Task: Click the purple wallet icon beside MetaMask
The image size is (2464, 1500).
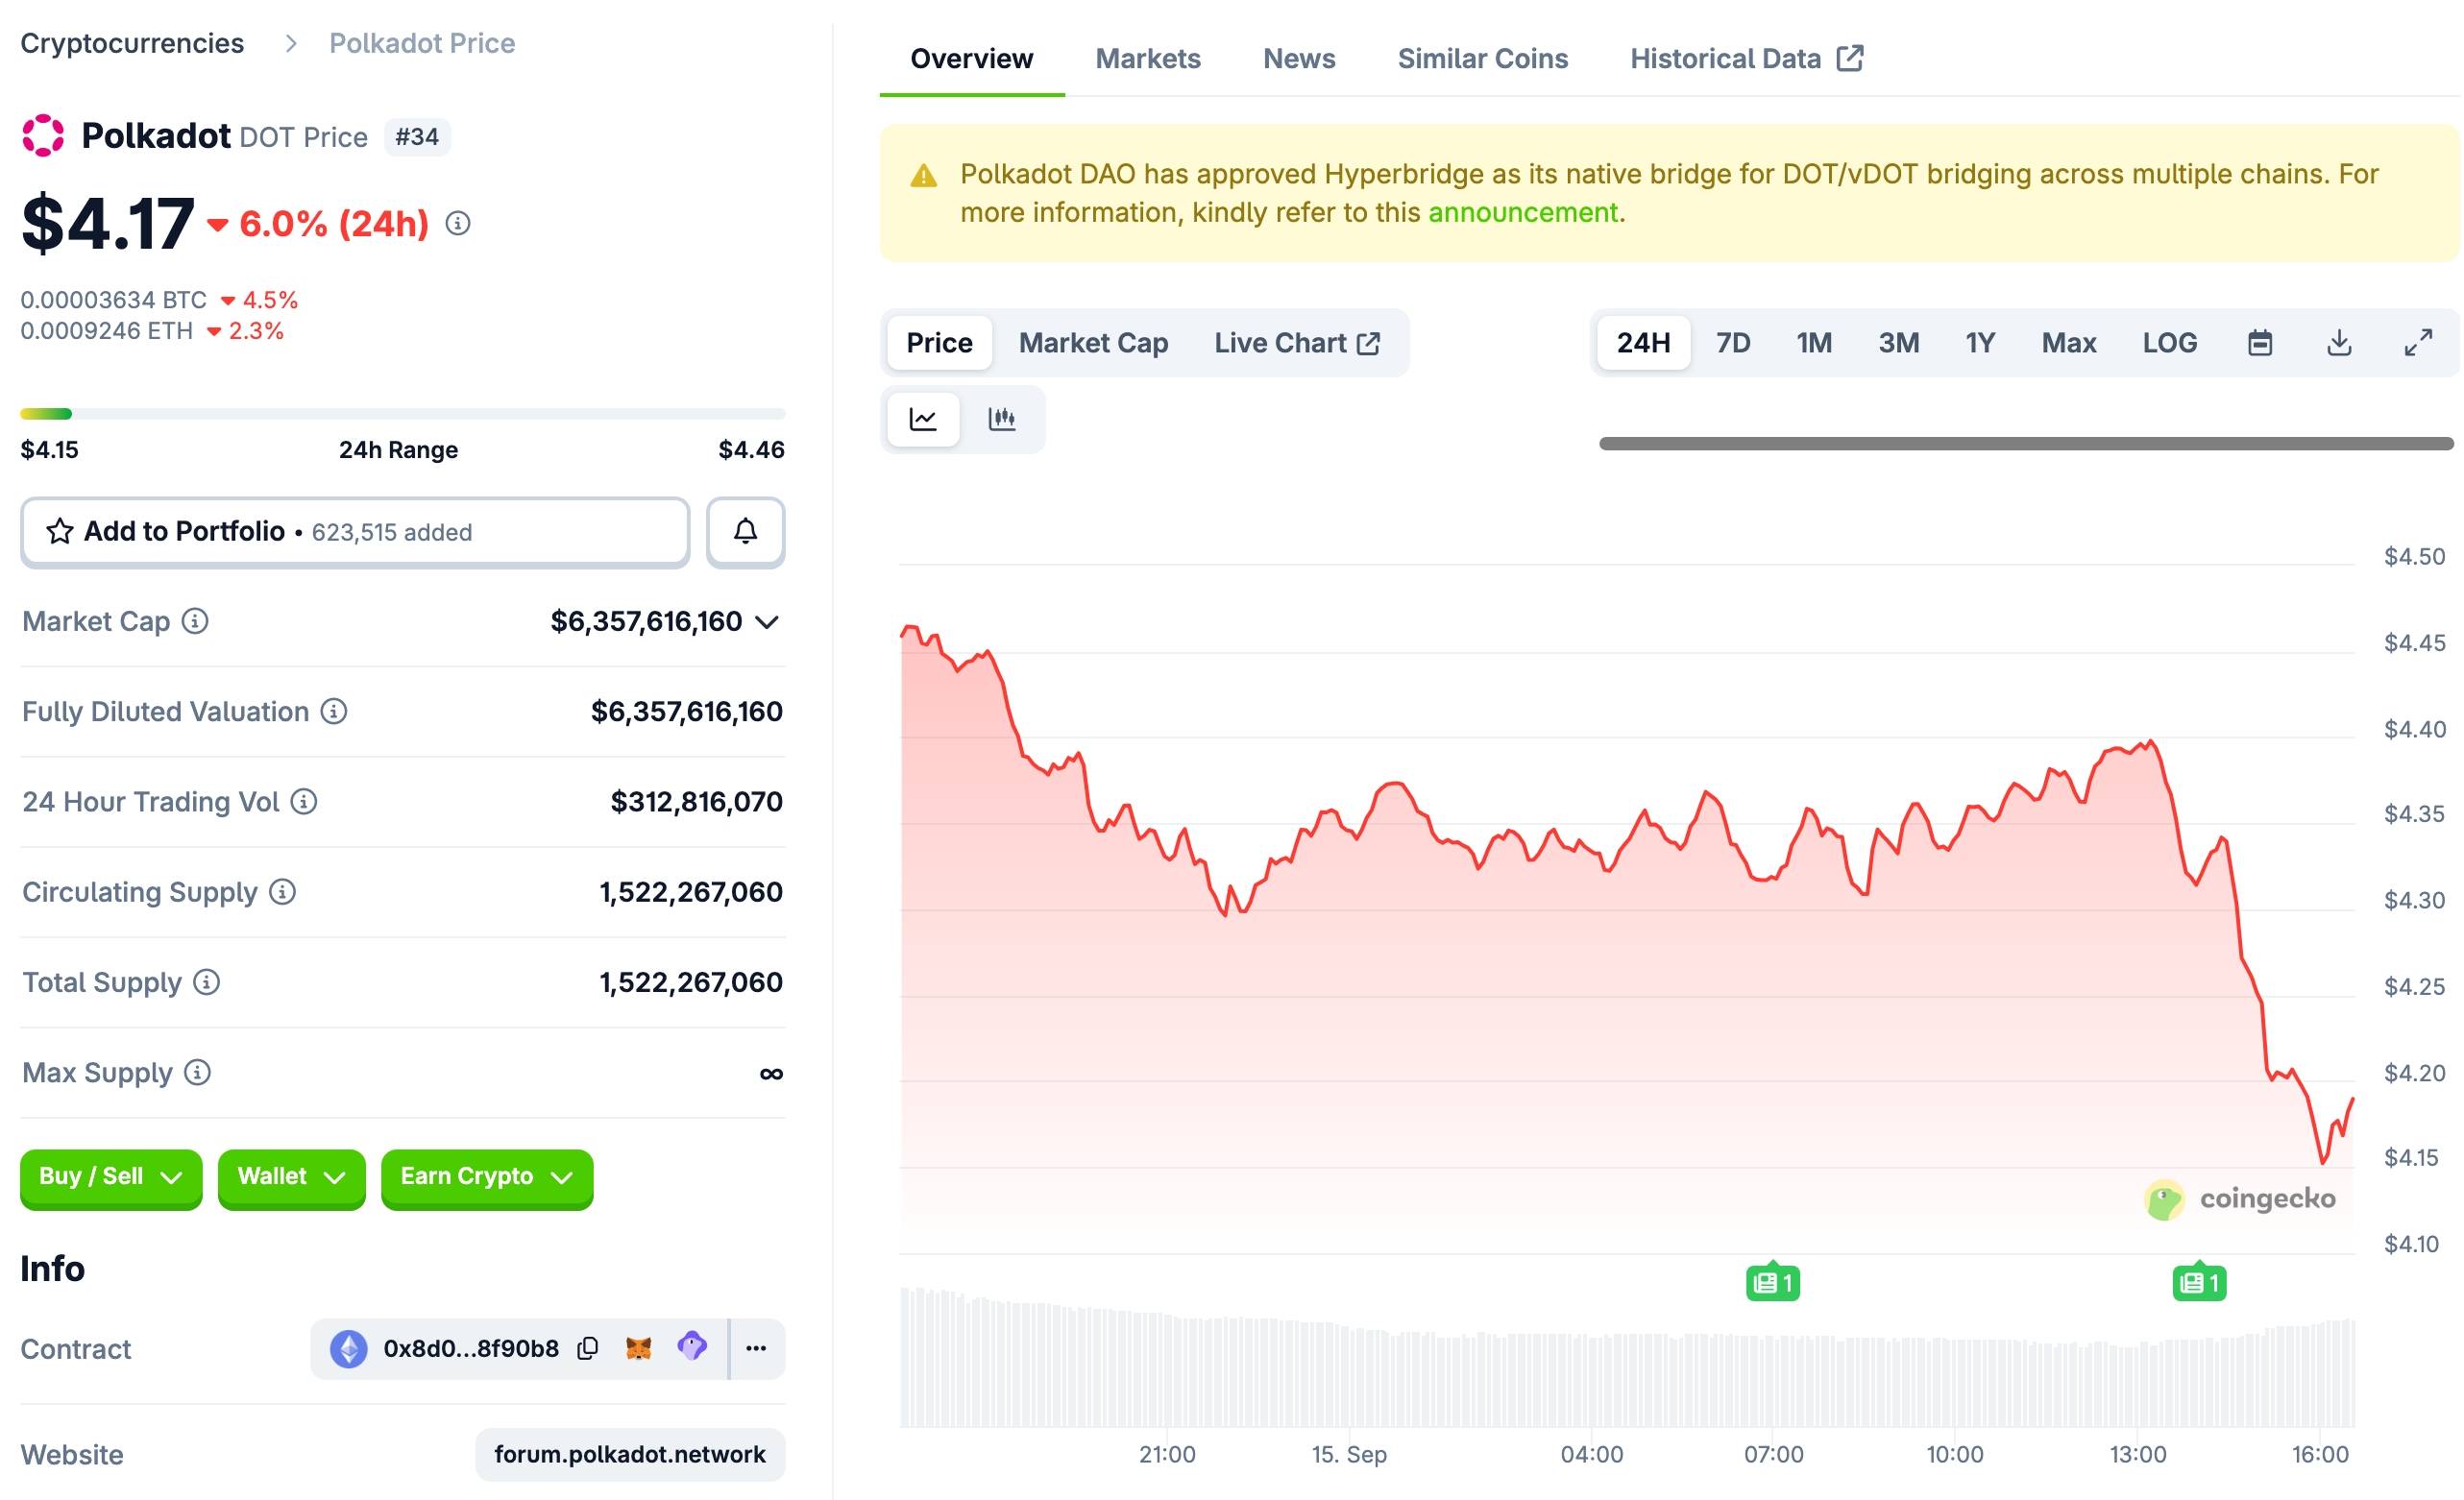Action: (x=692, y=1346)
